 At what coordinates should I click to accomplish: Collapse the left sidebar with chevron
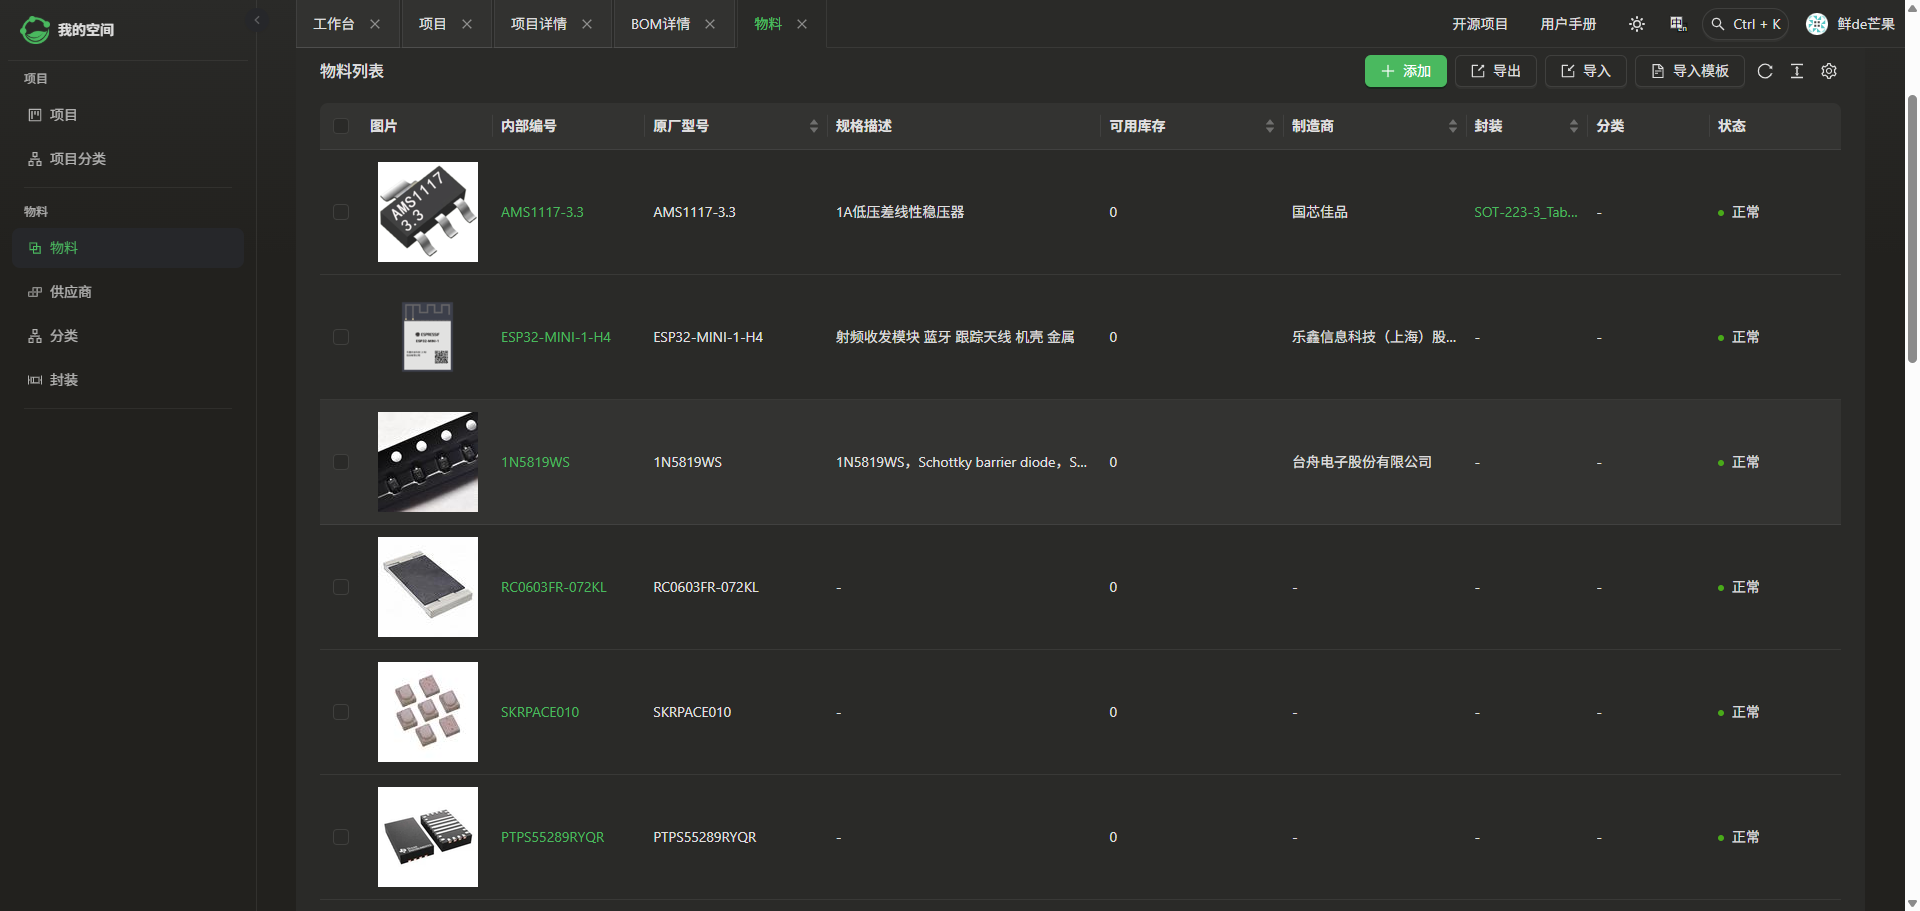coord(257,20)
